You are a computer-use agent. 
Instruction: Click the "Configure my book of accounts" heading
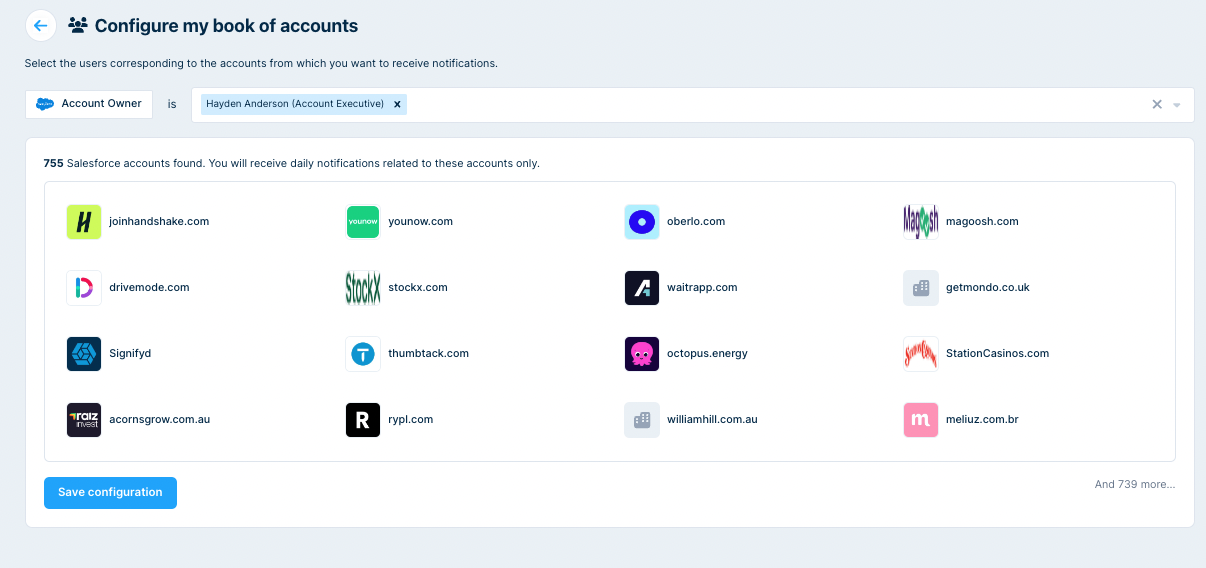coord(226,26)
